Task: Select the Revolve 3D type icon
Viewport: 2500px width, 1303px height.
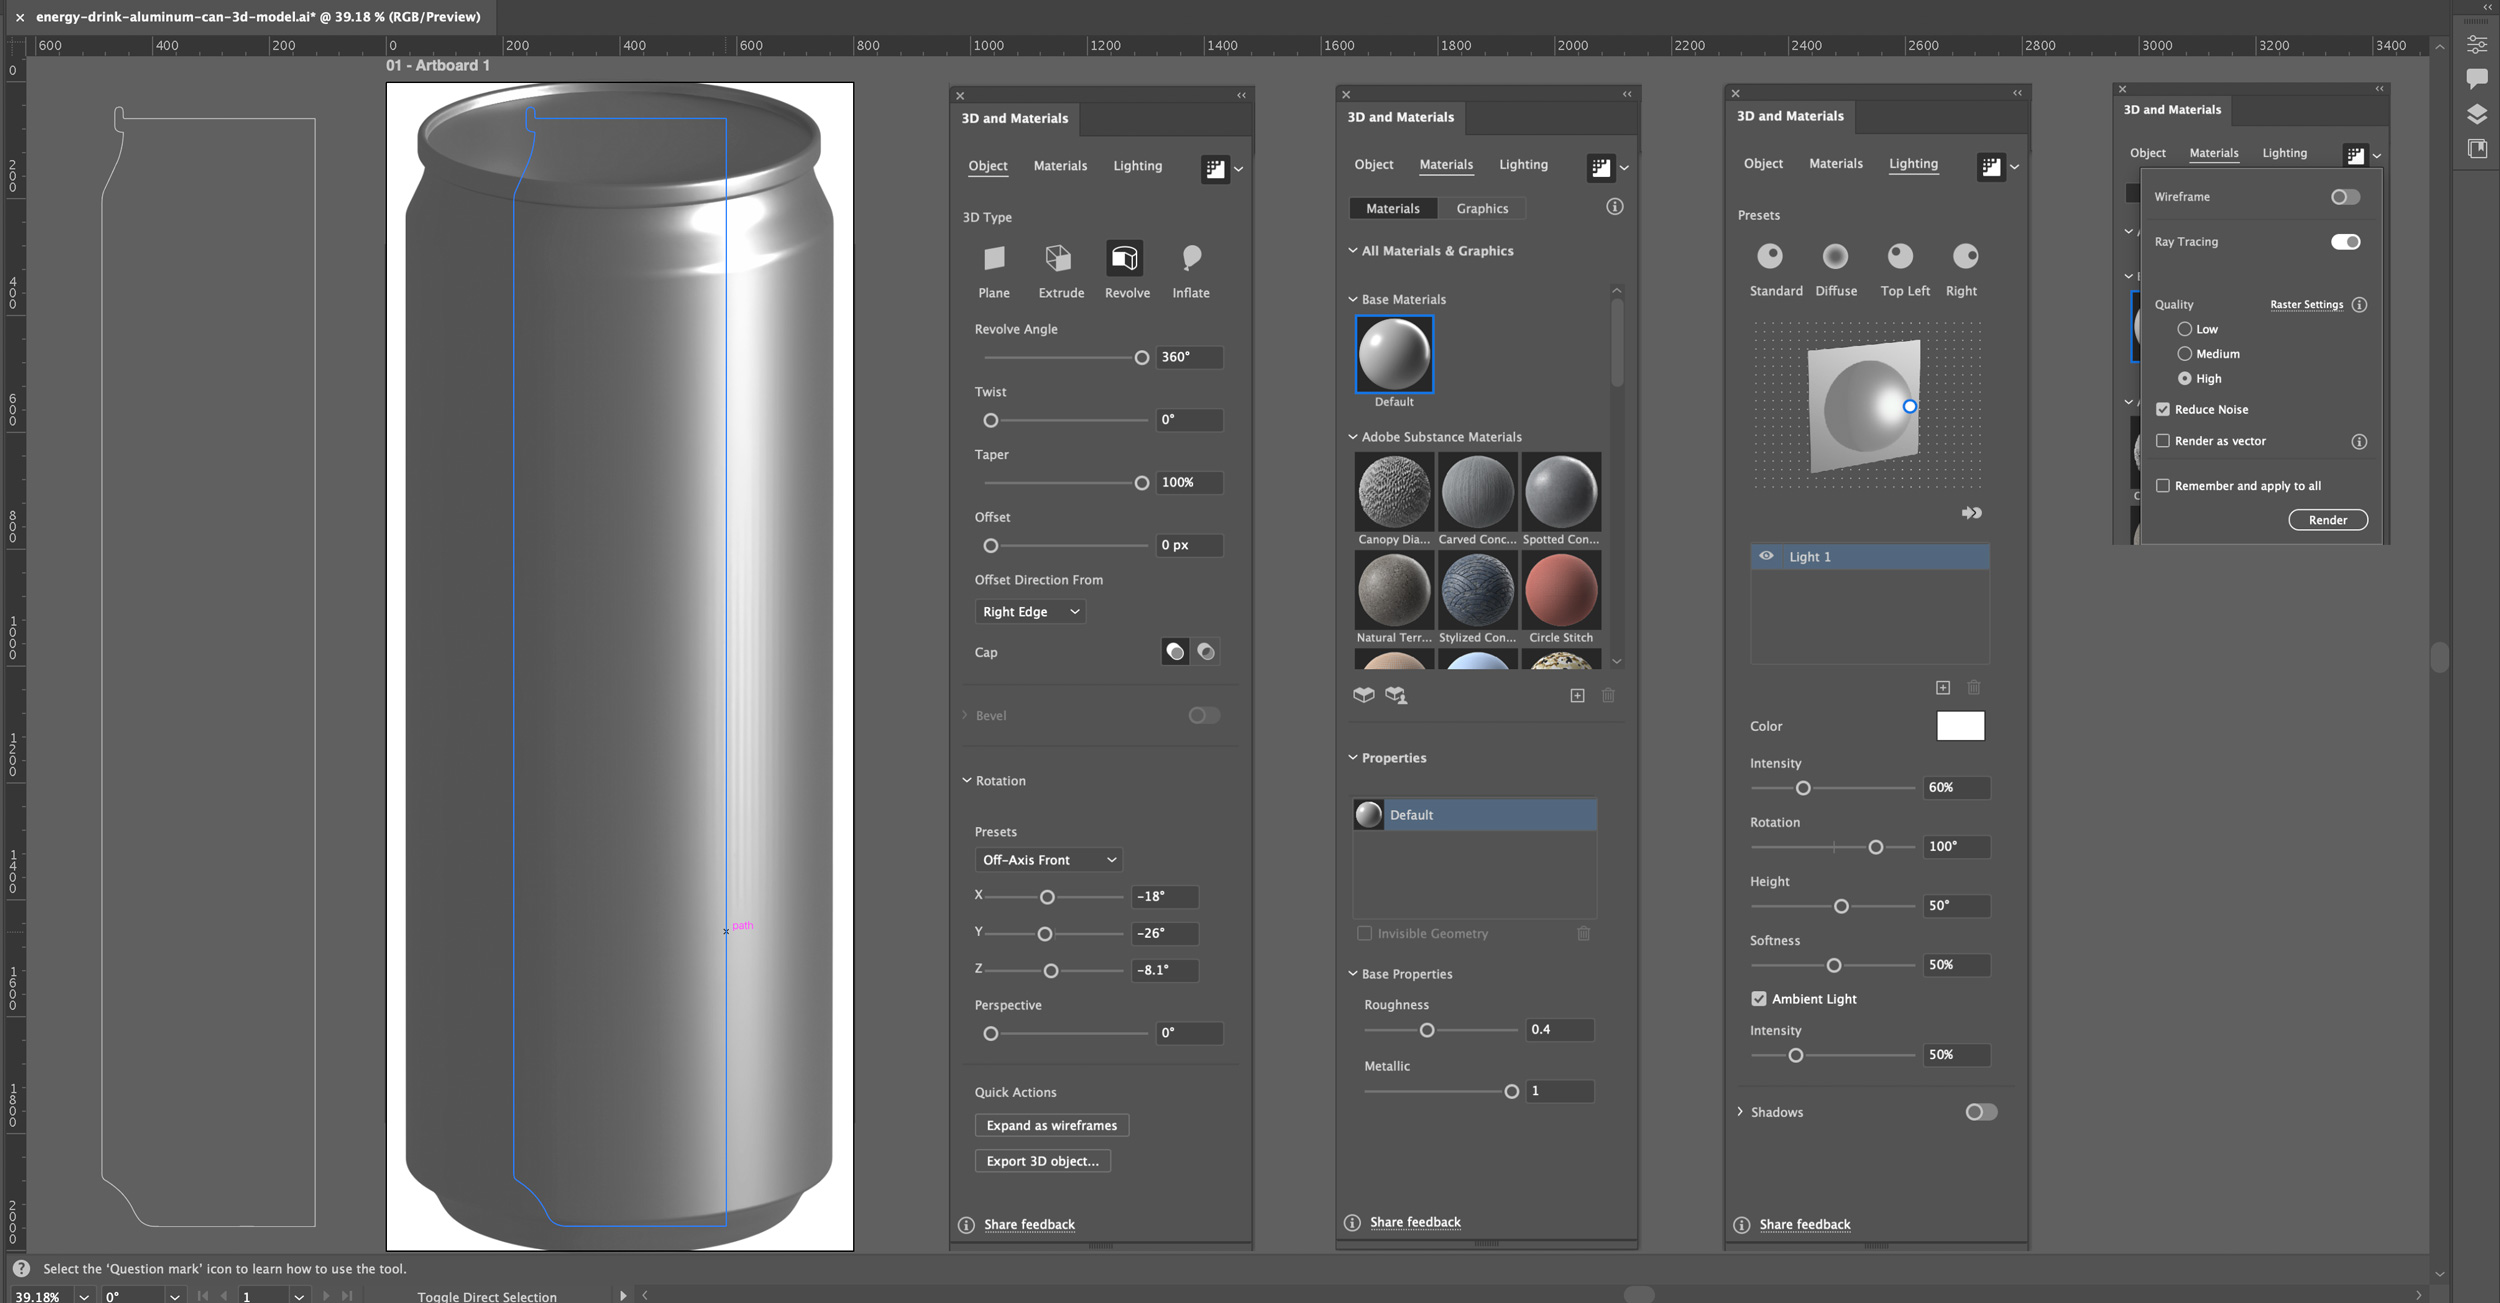Action: 1124,259
